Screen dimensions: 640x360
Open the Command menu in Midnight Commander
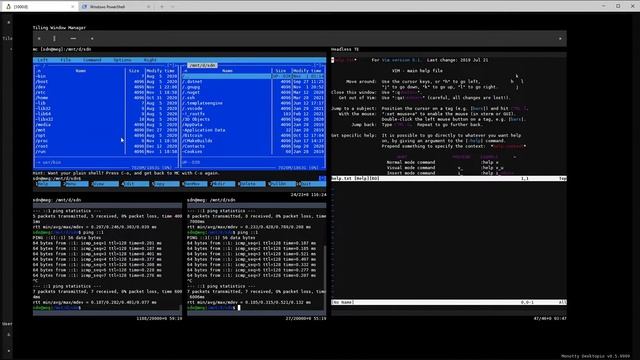point(92,60)
